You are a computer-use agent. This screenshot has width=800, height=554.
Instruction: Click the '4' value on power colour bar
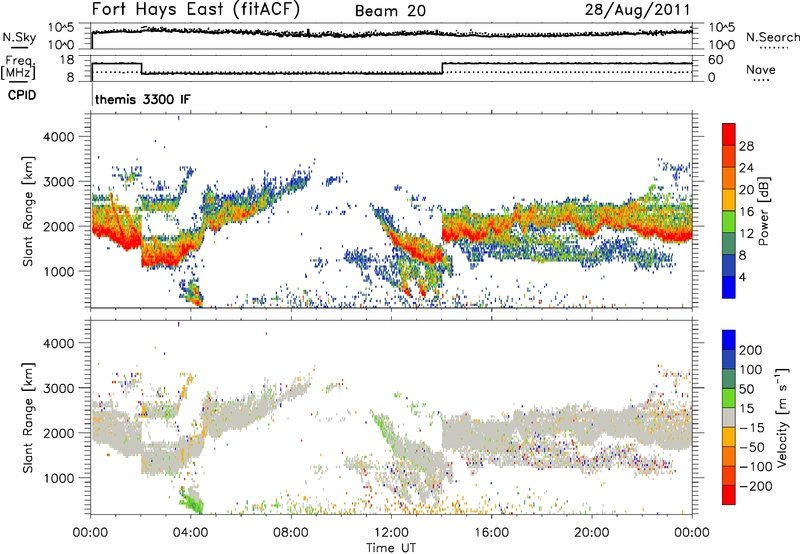[x=742, y=277]
